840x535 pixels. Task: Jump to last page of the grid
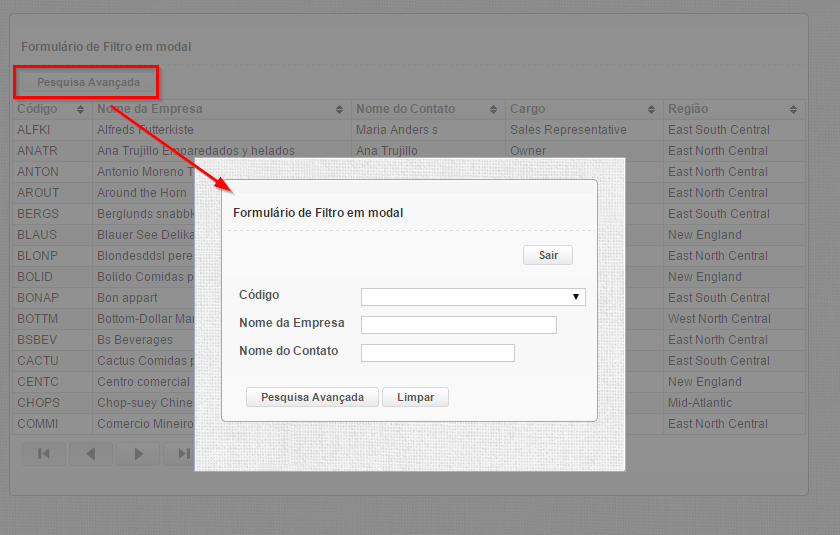click(x=182, y=454)
